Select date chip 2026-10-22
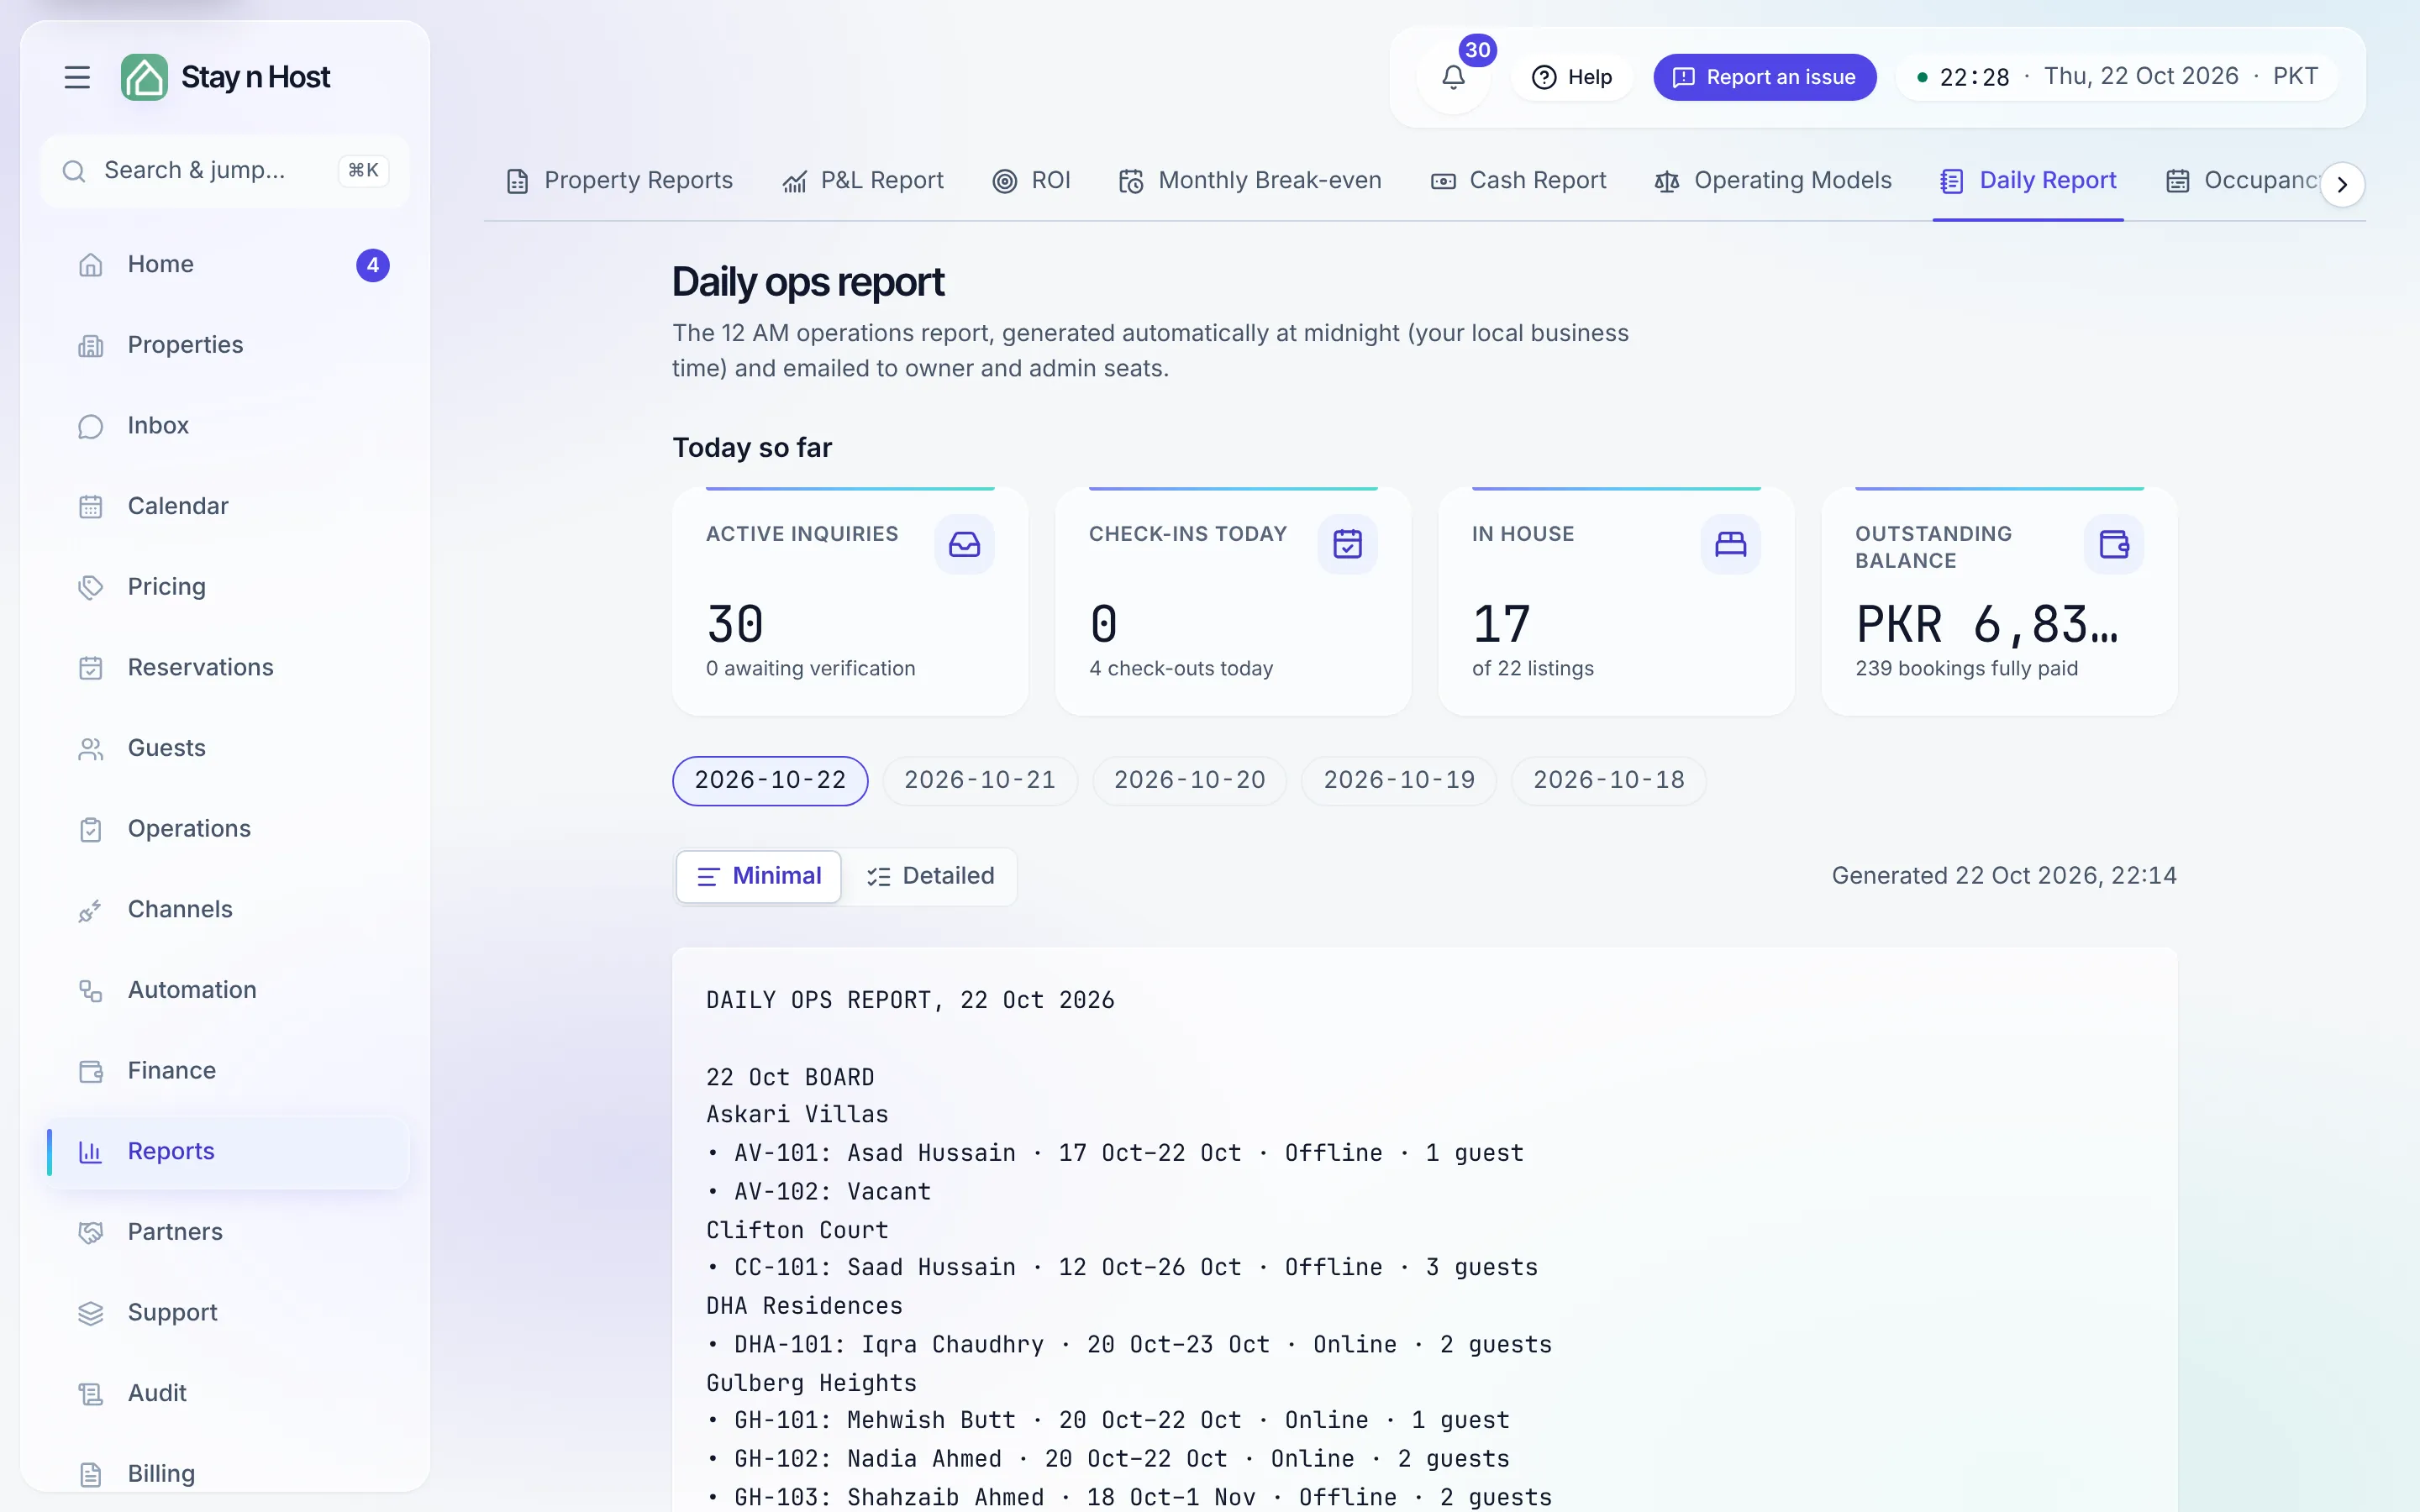Image resolution: width=2420 pixels, height=1512 pixels. 770,781
